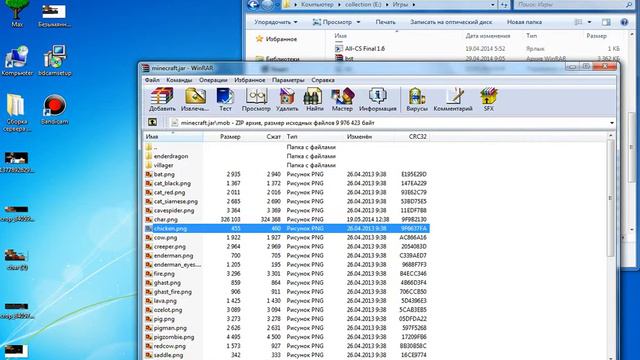The height and width of the screenshot is (360, 640).
Task: Select the All-CS Final 1.6 file in Explorer
Action: [x=364, y=49]
